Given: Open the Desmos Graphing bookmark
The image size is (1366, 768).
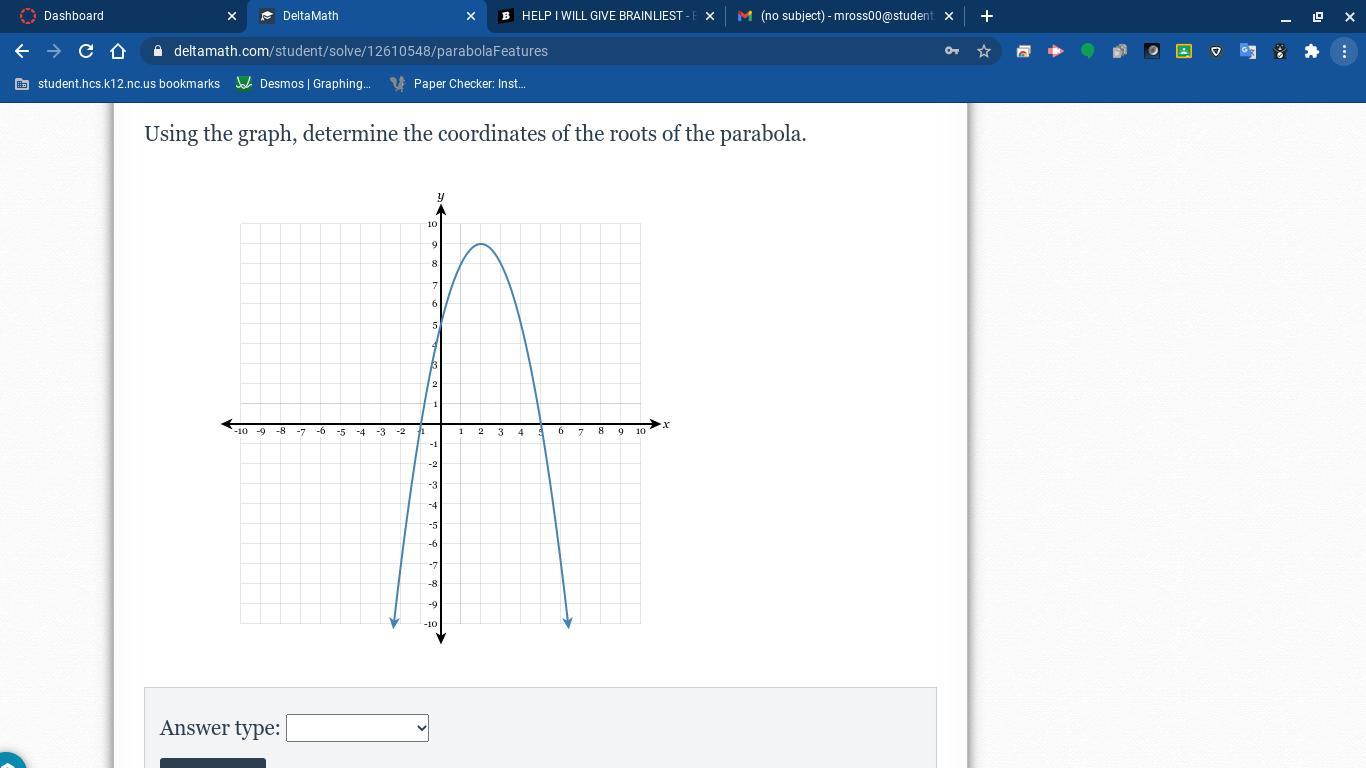Looking at the screenshot, I should point(304,84).
